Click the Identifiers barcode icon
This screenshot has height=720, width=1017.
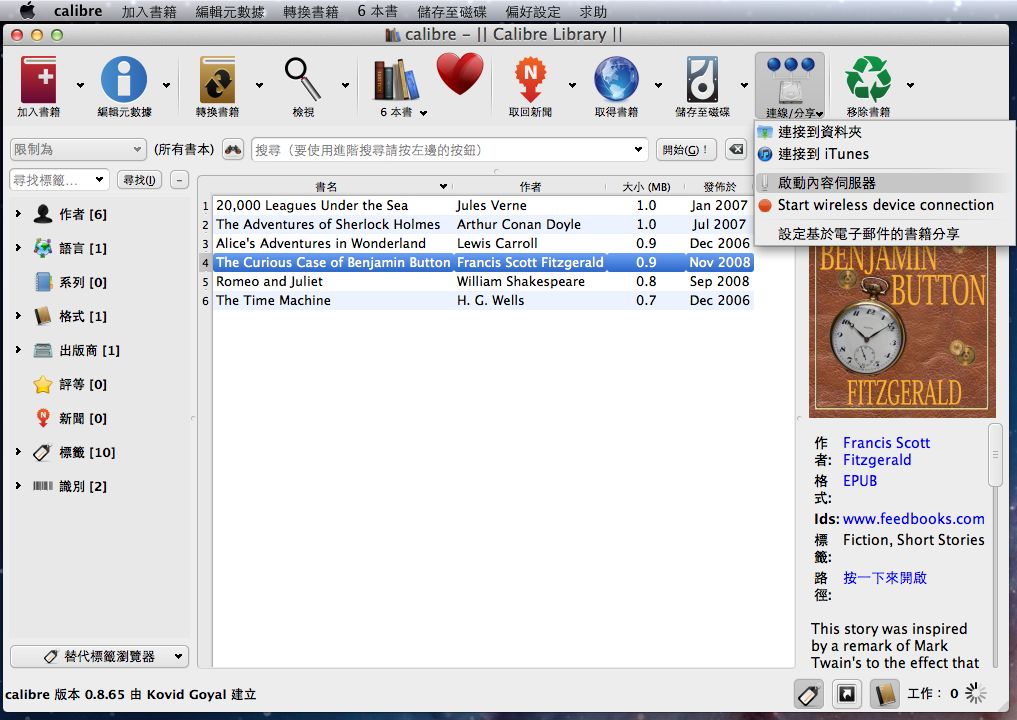[x=43, y=486]
